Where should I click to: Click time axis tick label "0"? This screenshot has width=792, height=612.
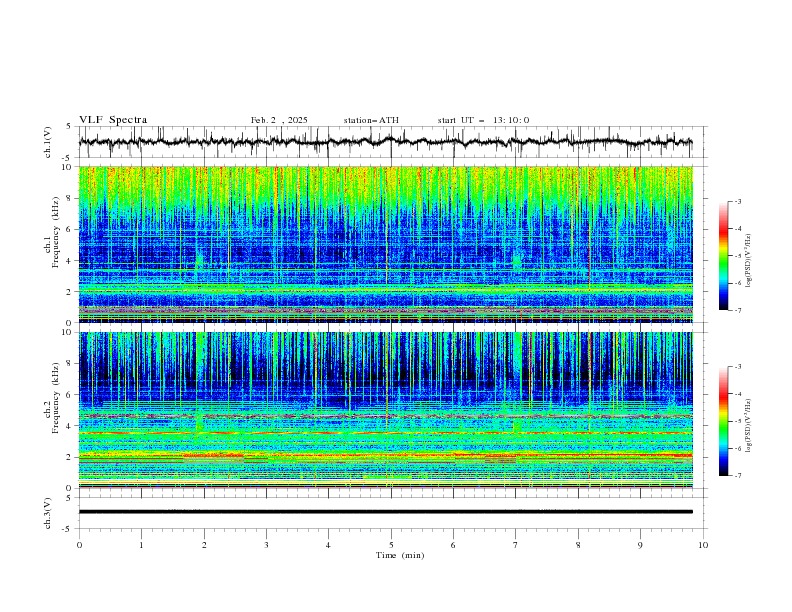coord(79,545)
